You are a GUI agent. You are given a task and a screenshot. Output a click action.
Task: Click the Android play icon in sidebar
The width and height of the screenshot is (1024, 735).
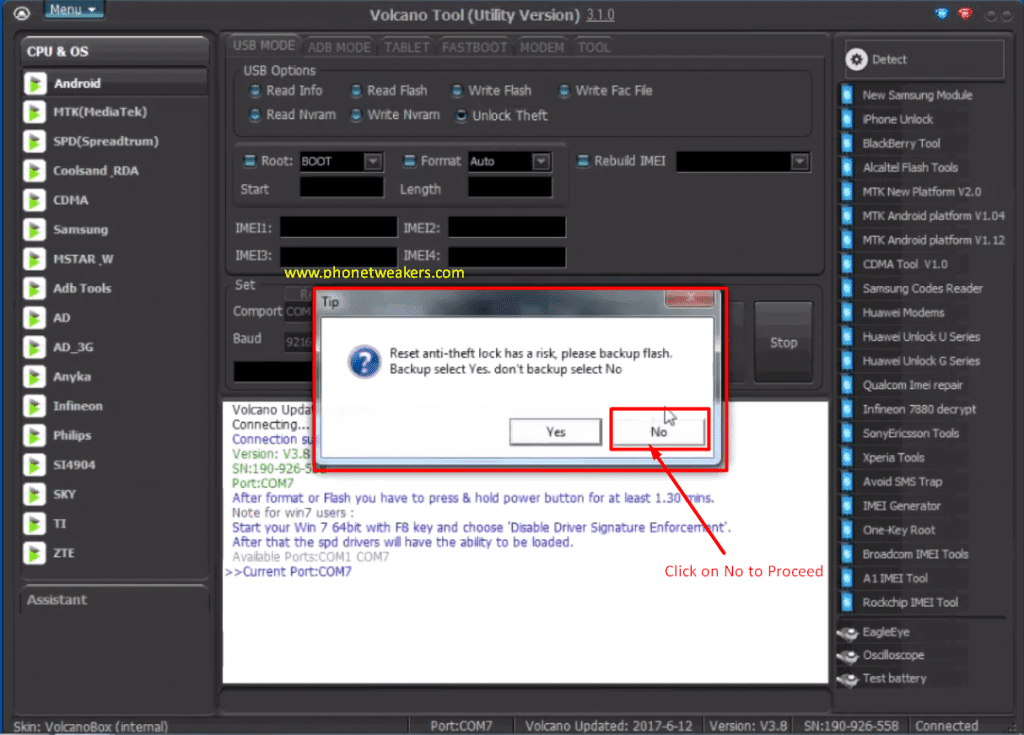34,83
